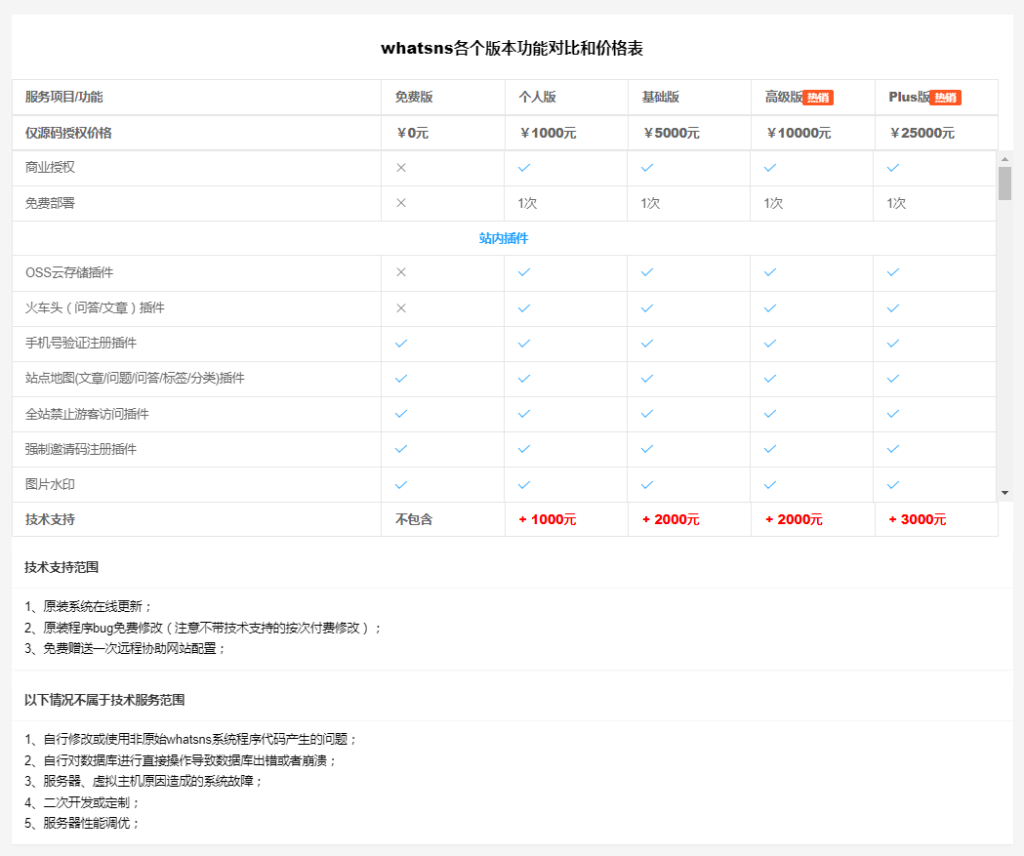Click the 高级版 column header text
The height and width of the screenshot is (856, 1024).
tap(784, 97)
